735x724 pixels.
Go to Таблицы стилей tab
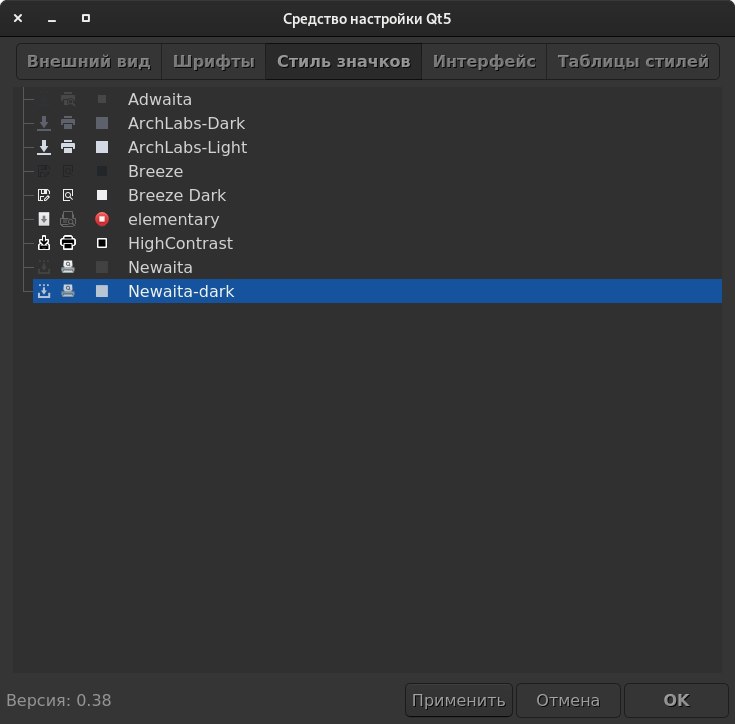click(633, 61)
